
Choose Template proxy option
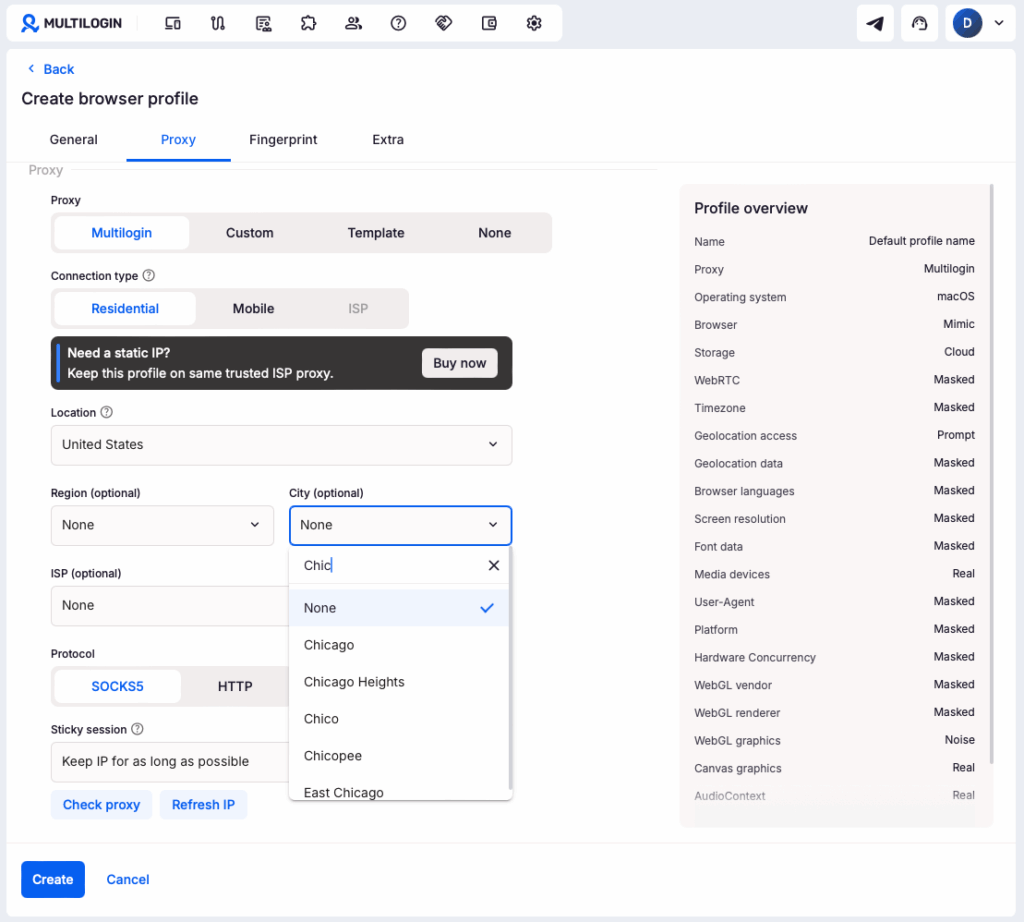(376, 233)
